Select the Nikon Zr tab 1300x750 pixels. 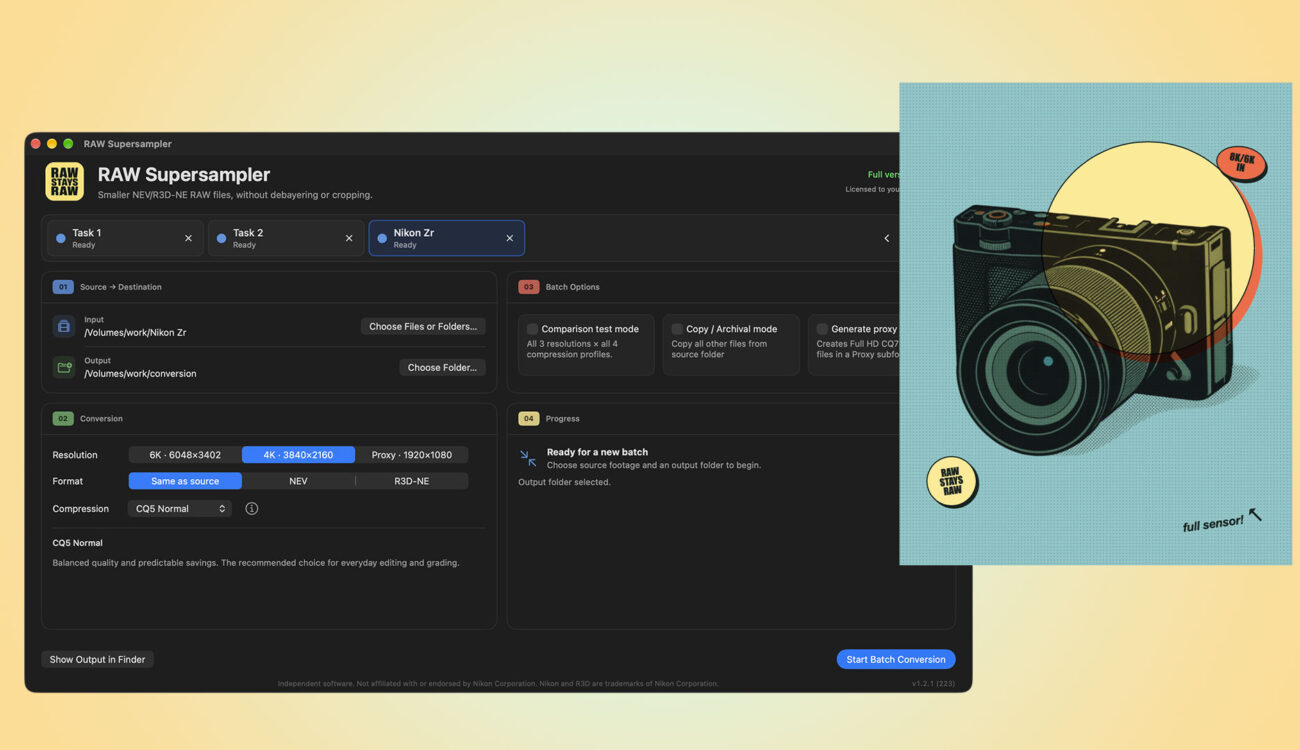coord(447,238)
